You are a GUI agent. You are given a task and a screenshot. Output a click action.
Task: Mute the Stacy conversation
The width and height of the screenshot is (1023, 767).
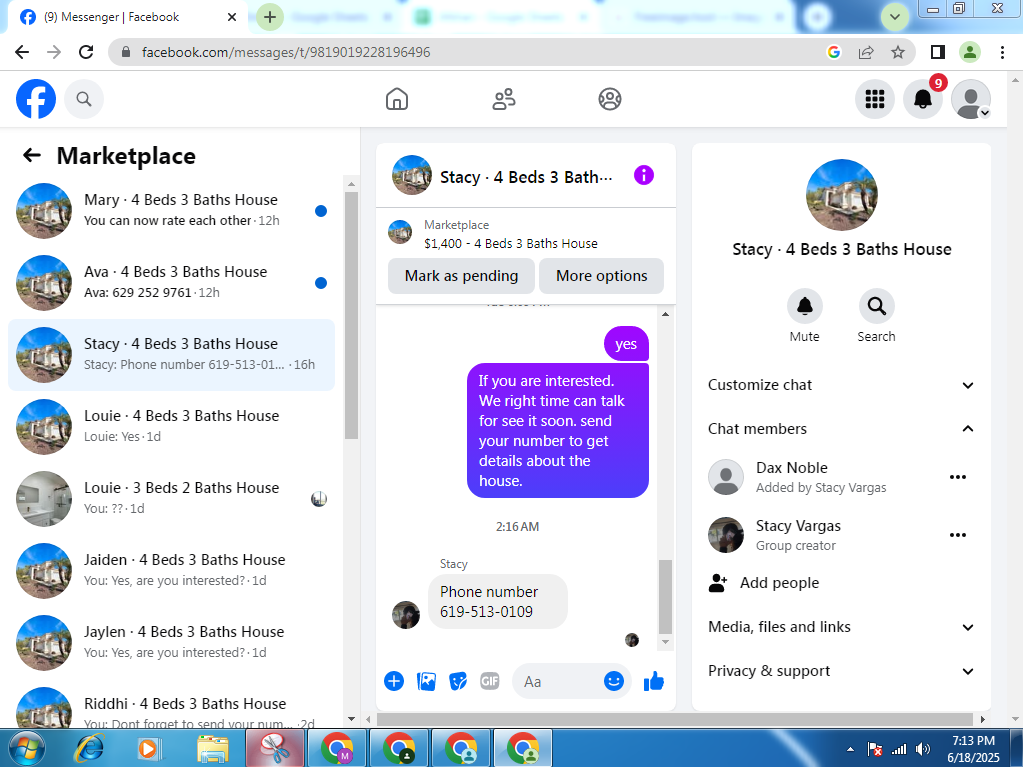pos(804,306)
